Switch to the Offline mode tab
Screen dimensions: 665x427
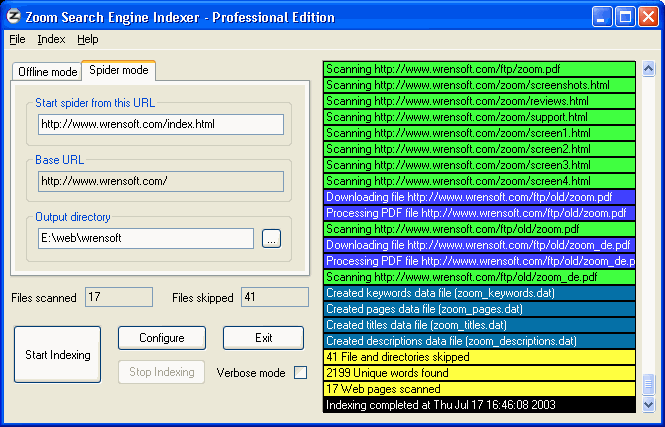[47, 72]
